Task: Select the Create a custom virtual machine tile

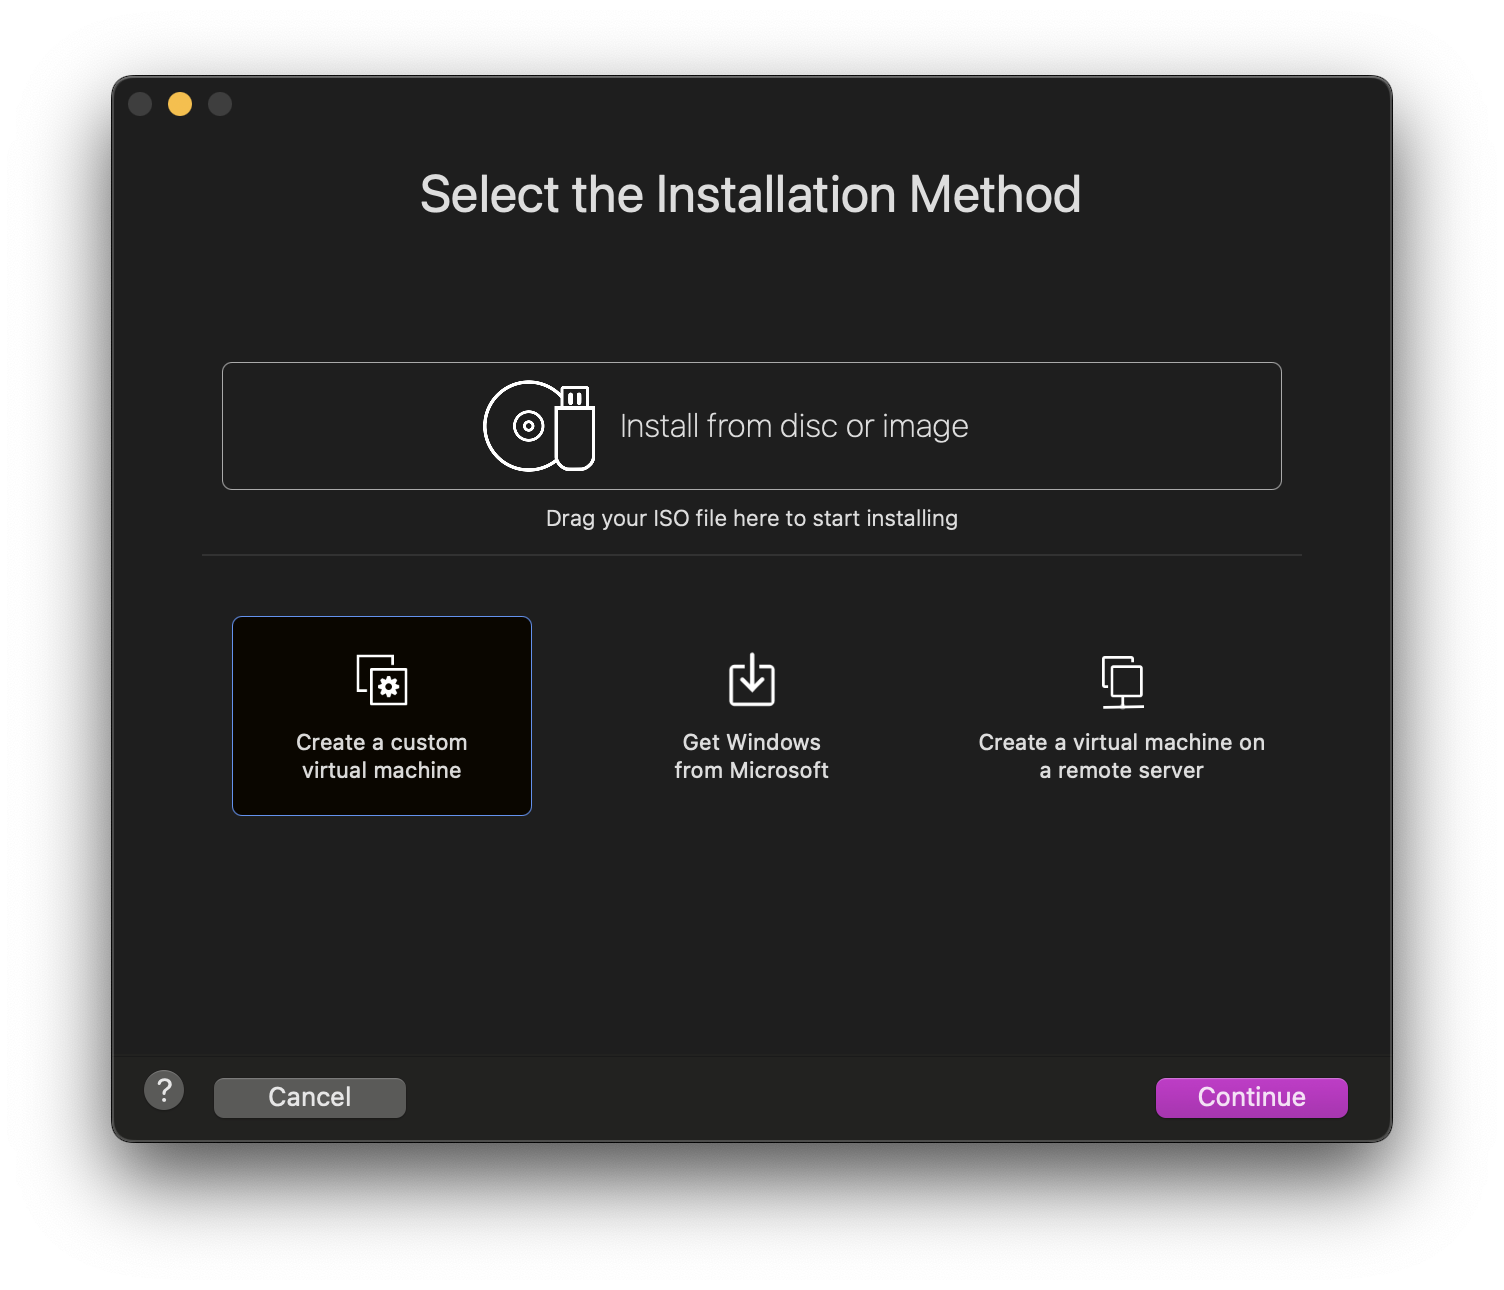Action: point(382,716)
